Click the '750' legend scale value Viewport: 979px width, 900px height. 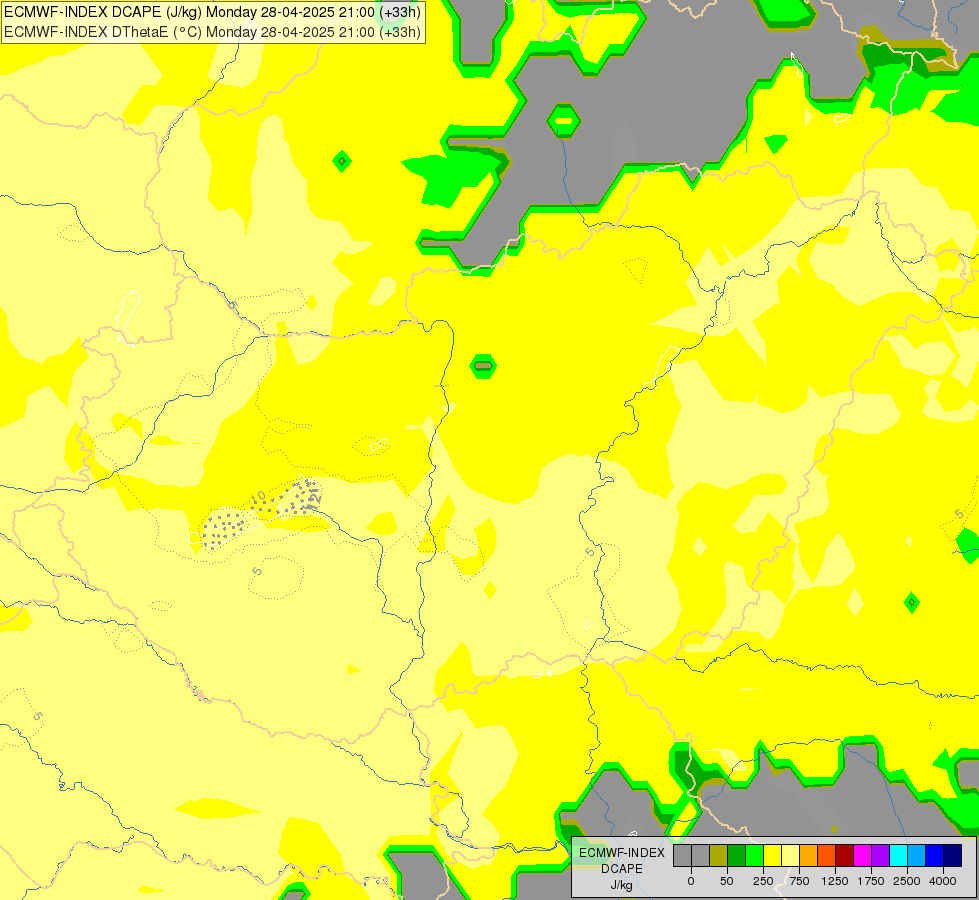(x=799, y=881)
